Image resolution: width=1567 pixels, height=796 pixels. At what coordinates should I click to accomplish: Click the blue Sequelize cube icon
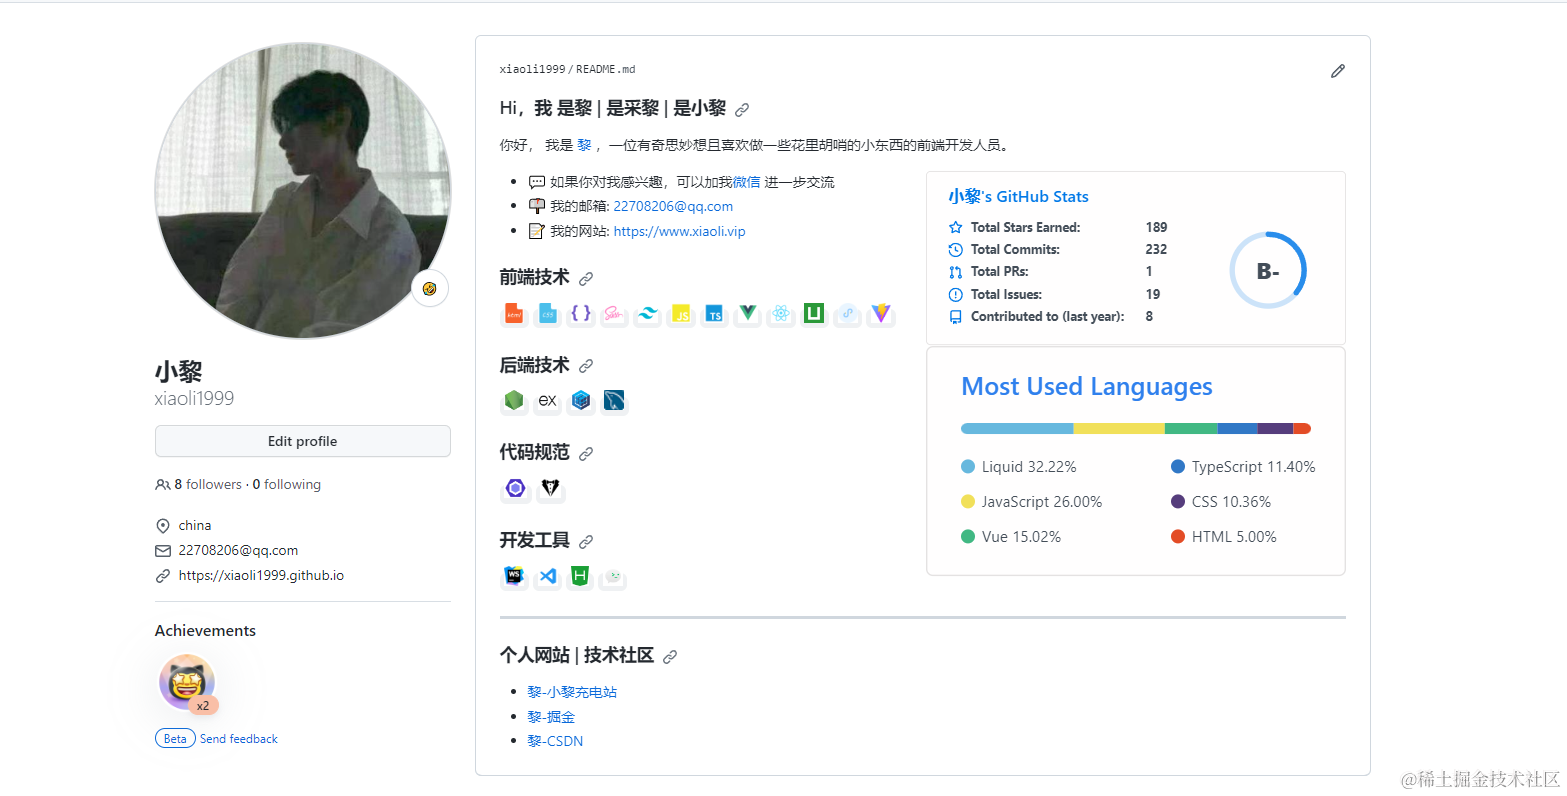(581, 401)
